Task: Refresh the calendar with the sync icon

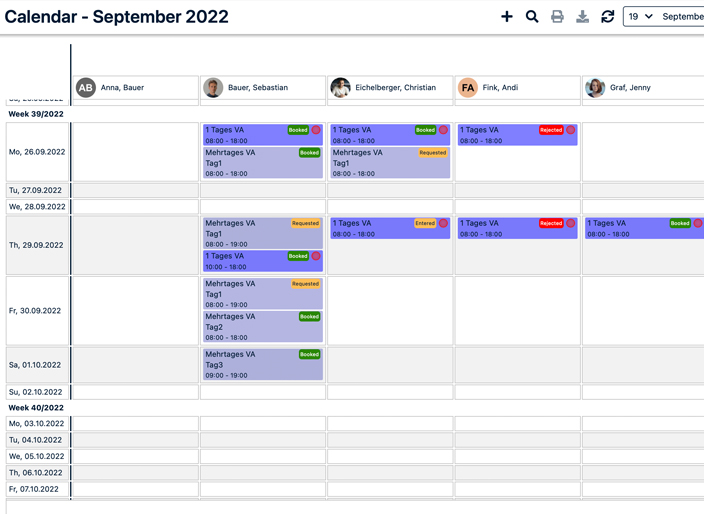Action: coord(607,17)
